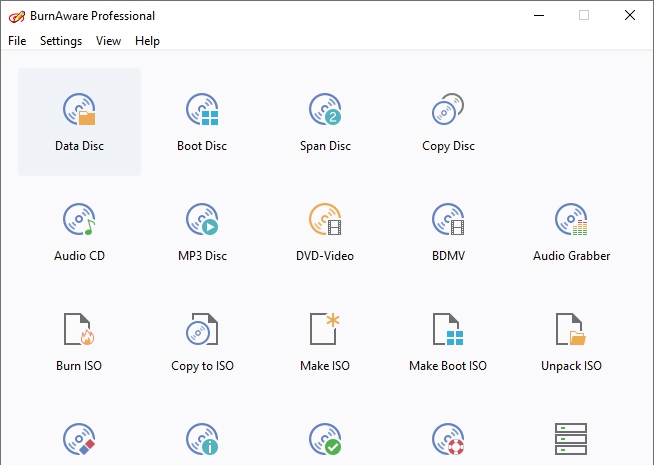Open the Copy to ISO tool
654x465 pixels.
click(x=202, y=342)
